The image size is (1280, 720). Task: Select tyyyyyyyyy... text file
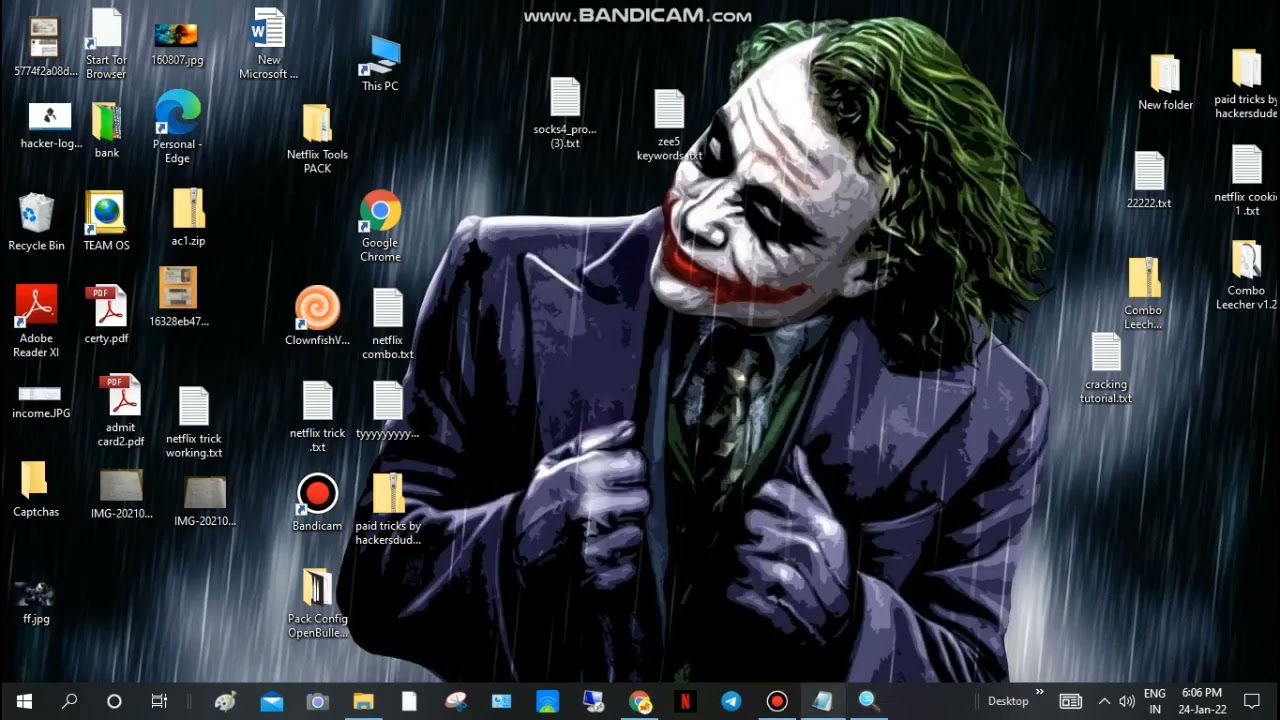point(387,411)
